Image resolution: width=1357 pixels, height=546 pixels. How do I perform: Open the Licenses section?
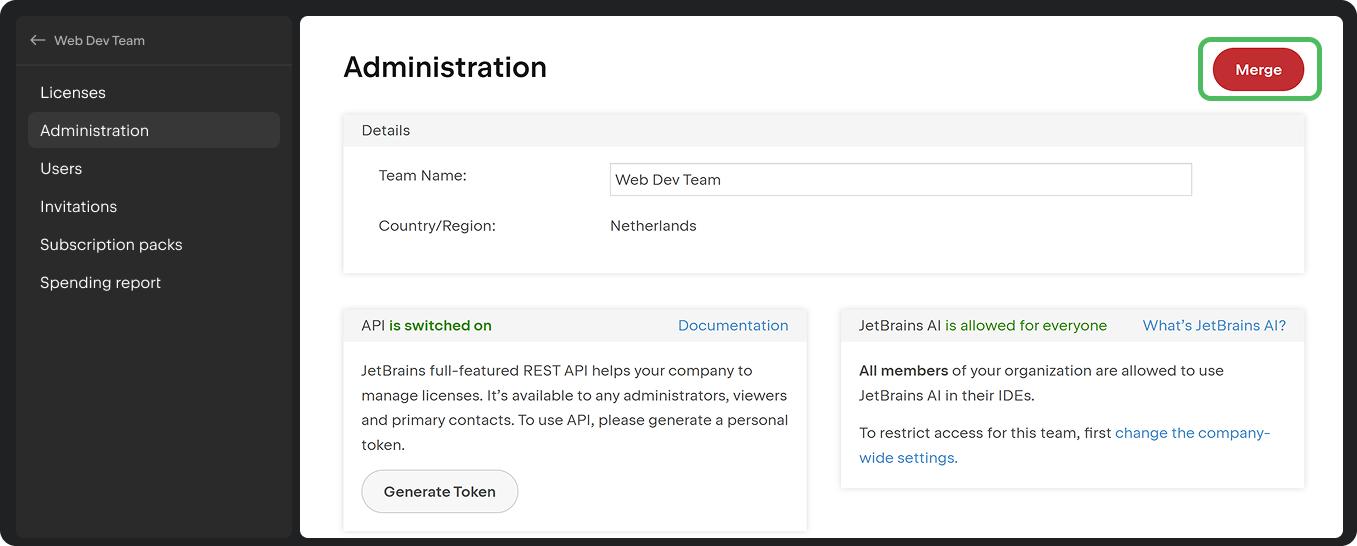[73, 93]
